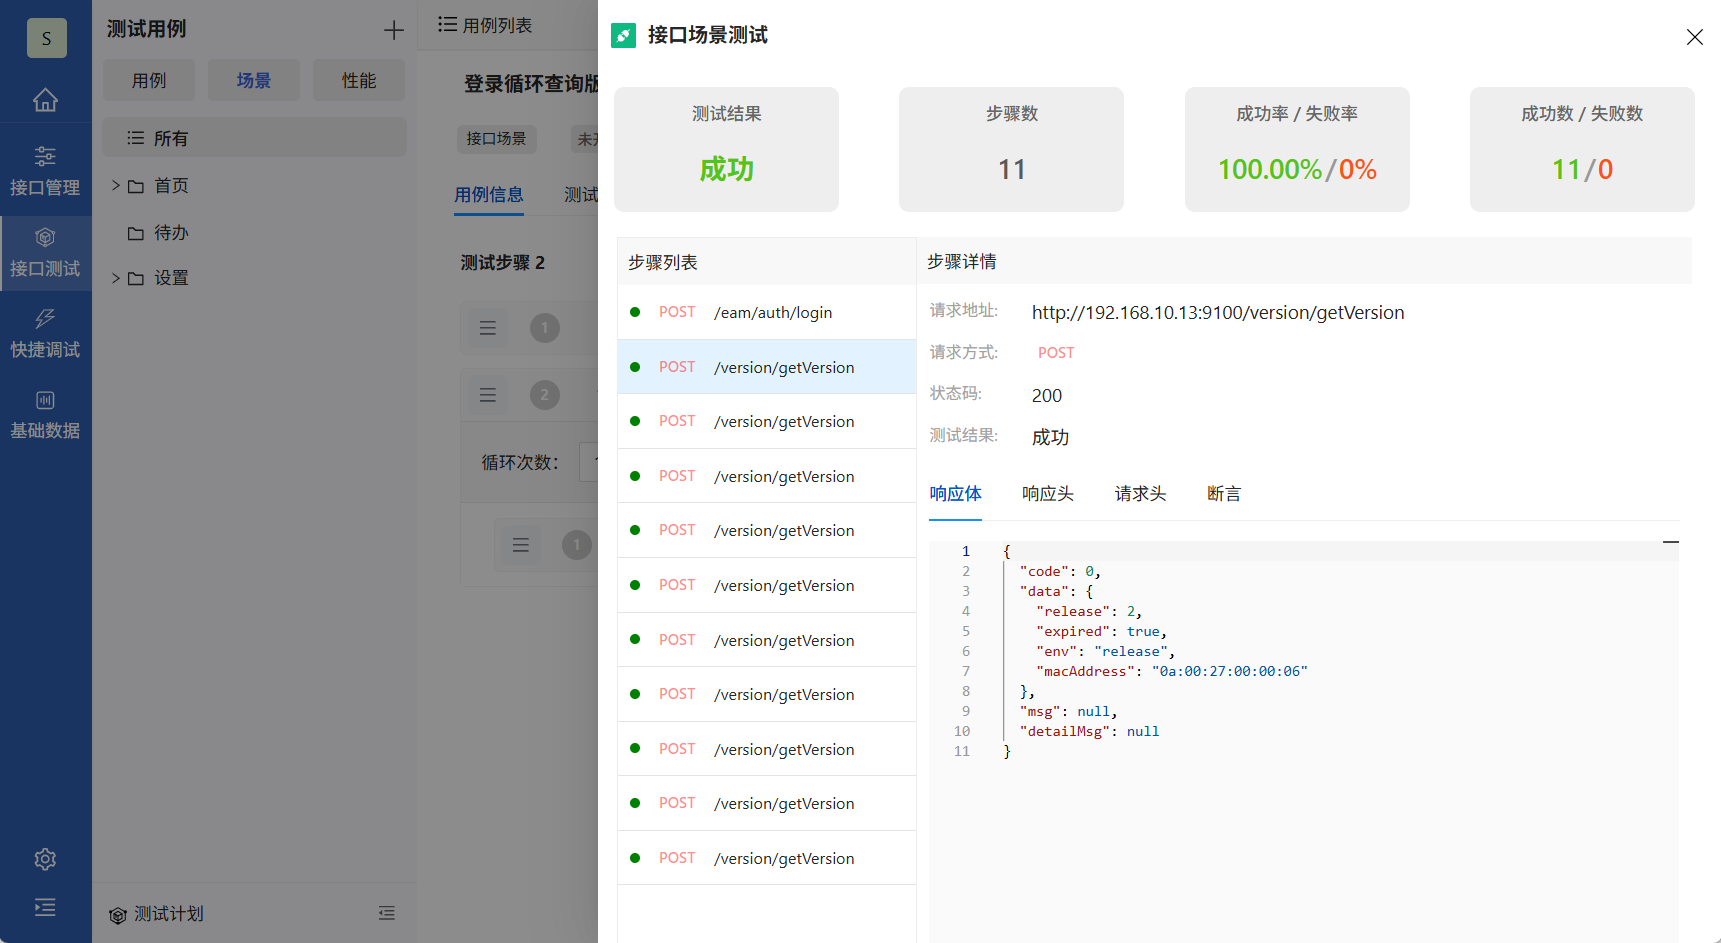Click the 成功率 / 失败率 summary card

(x=1297, y=149)
